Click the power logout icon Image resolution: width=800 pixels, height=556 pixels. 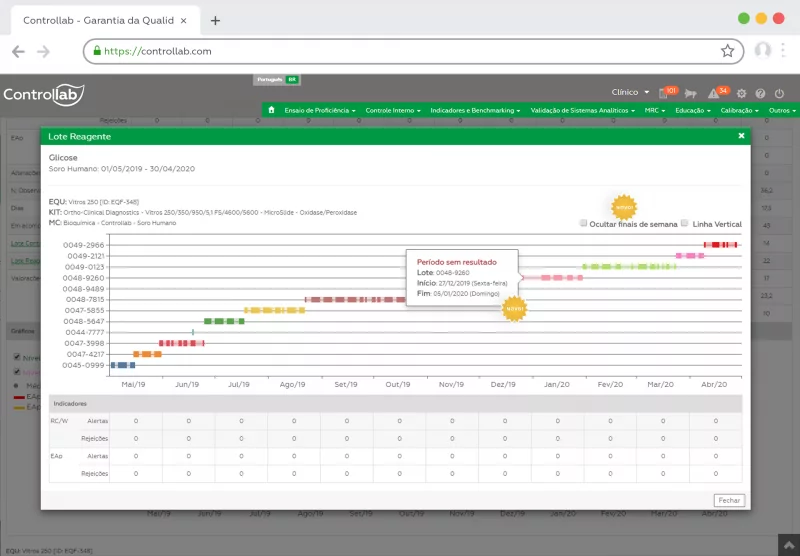779,93
